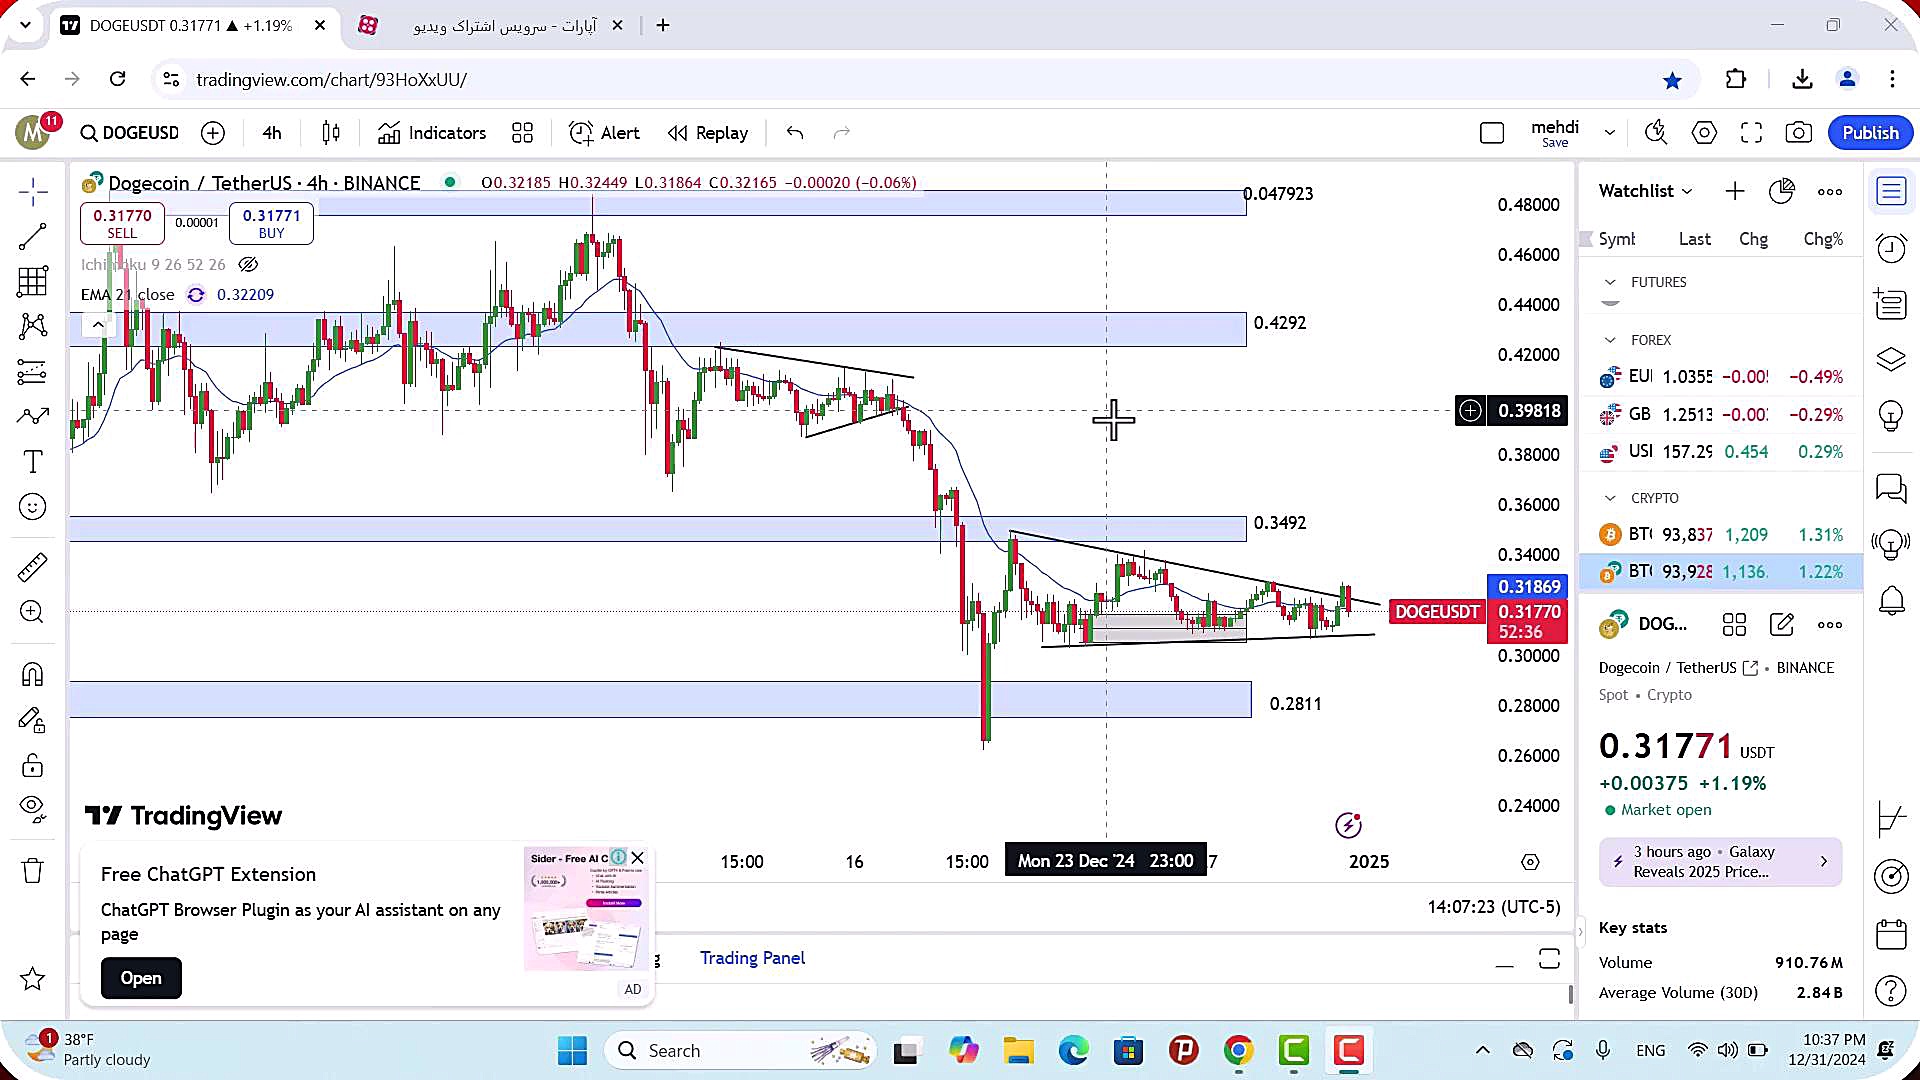Viewport: 1920px width, 1080px height.
Task: Toggle stay in drawing mode
Action: (32, 720)
